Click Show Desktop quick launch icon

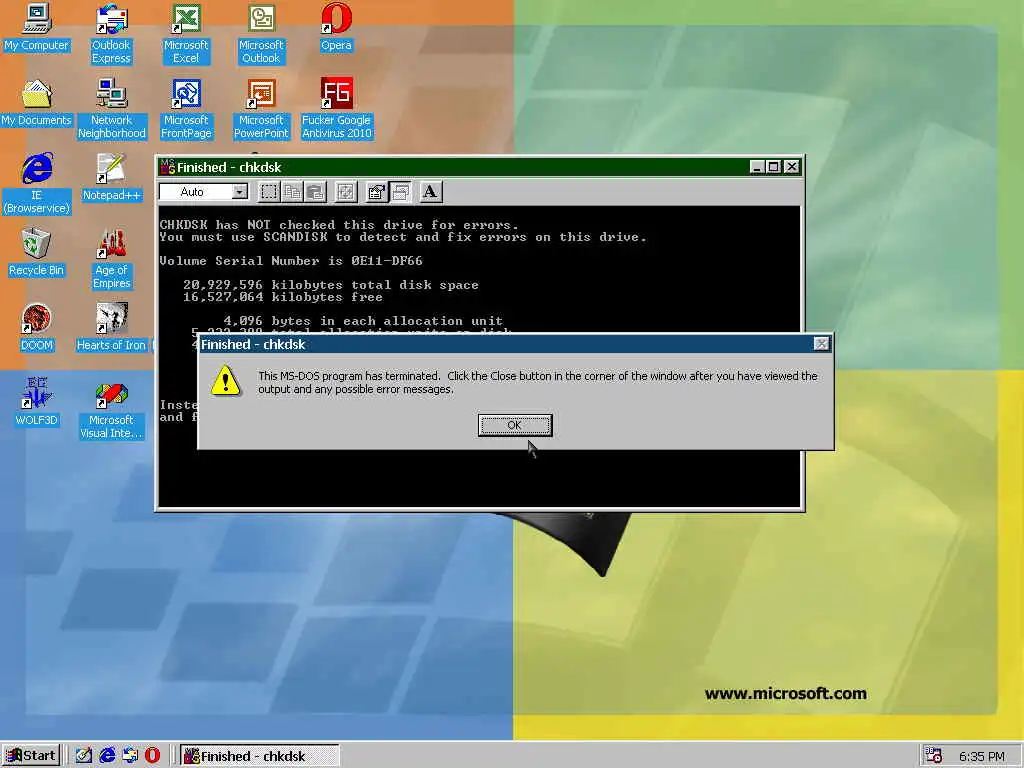[84, 756]
